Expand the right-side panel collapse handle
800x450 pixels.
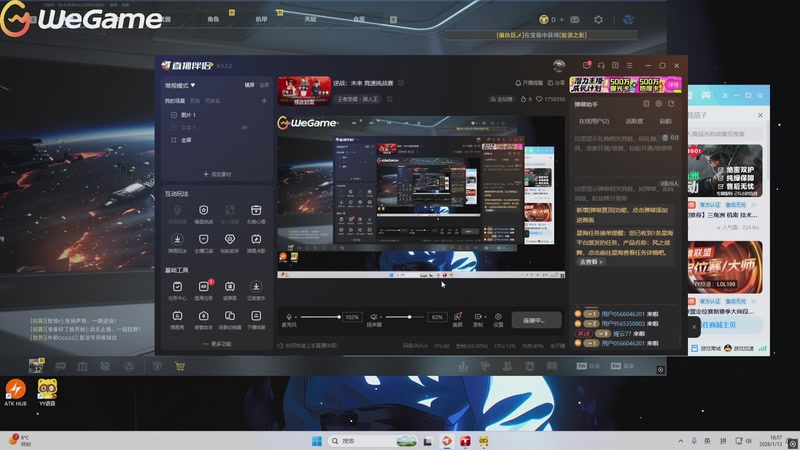pos(694,327)
